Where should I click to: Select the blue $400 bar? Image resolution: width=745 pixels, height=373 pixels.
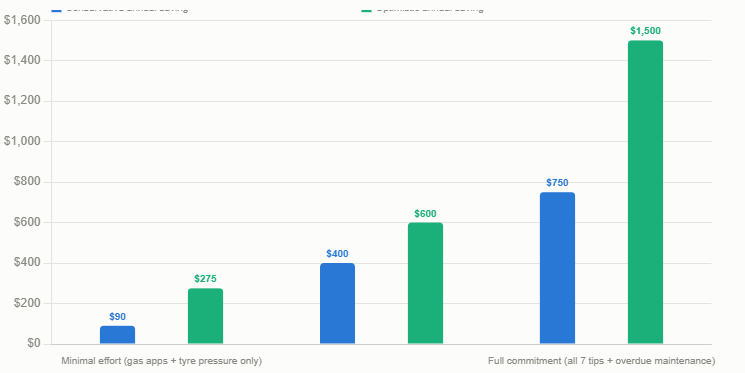(337, 303)
